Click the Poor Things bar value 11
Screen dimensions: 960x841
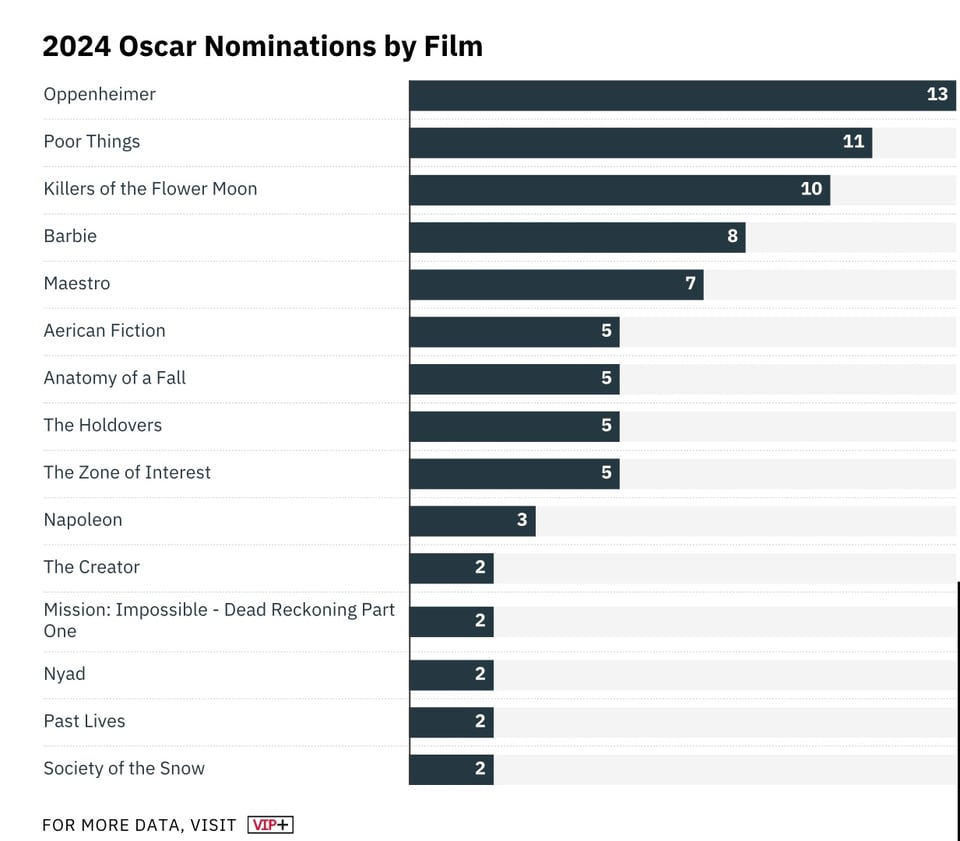(x=853, y=142)
